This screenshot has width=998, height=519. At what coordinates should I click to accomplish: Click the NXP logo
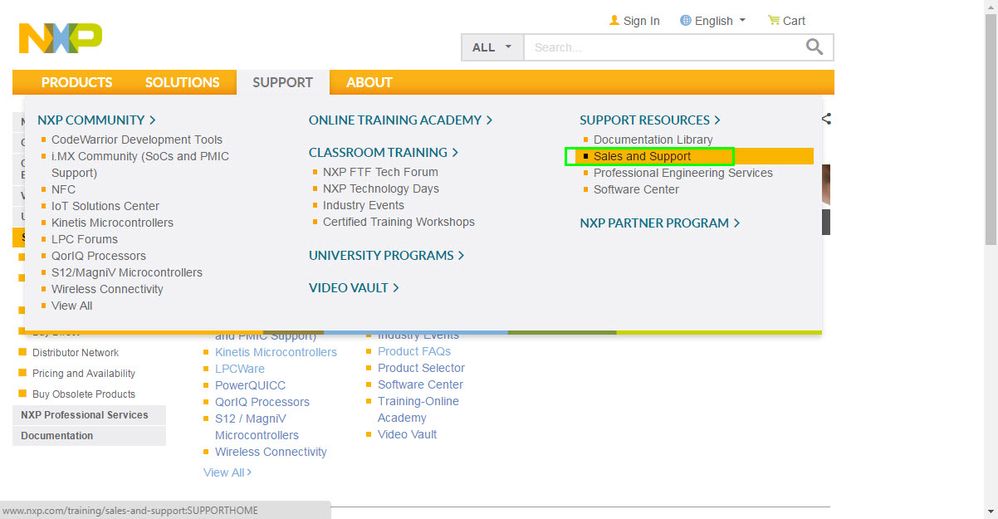point(60,38)
